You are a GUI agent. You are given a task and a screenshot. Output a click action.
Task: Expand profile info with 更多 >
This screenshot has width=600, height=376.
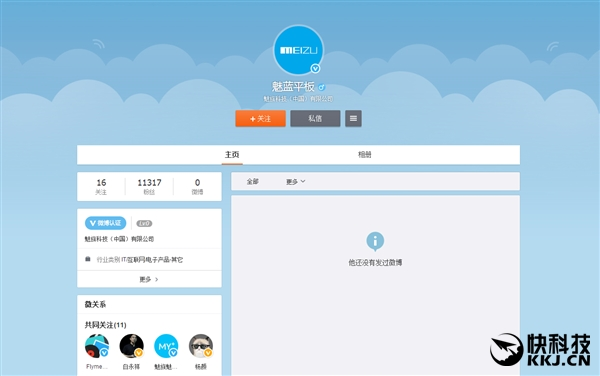click(x=149, y=280)
